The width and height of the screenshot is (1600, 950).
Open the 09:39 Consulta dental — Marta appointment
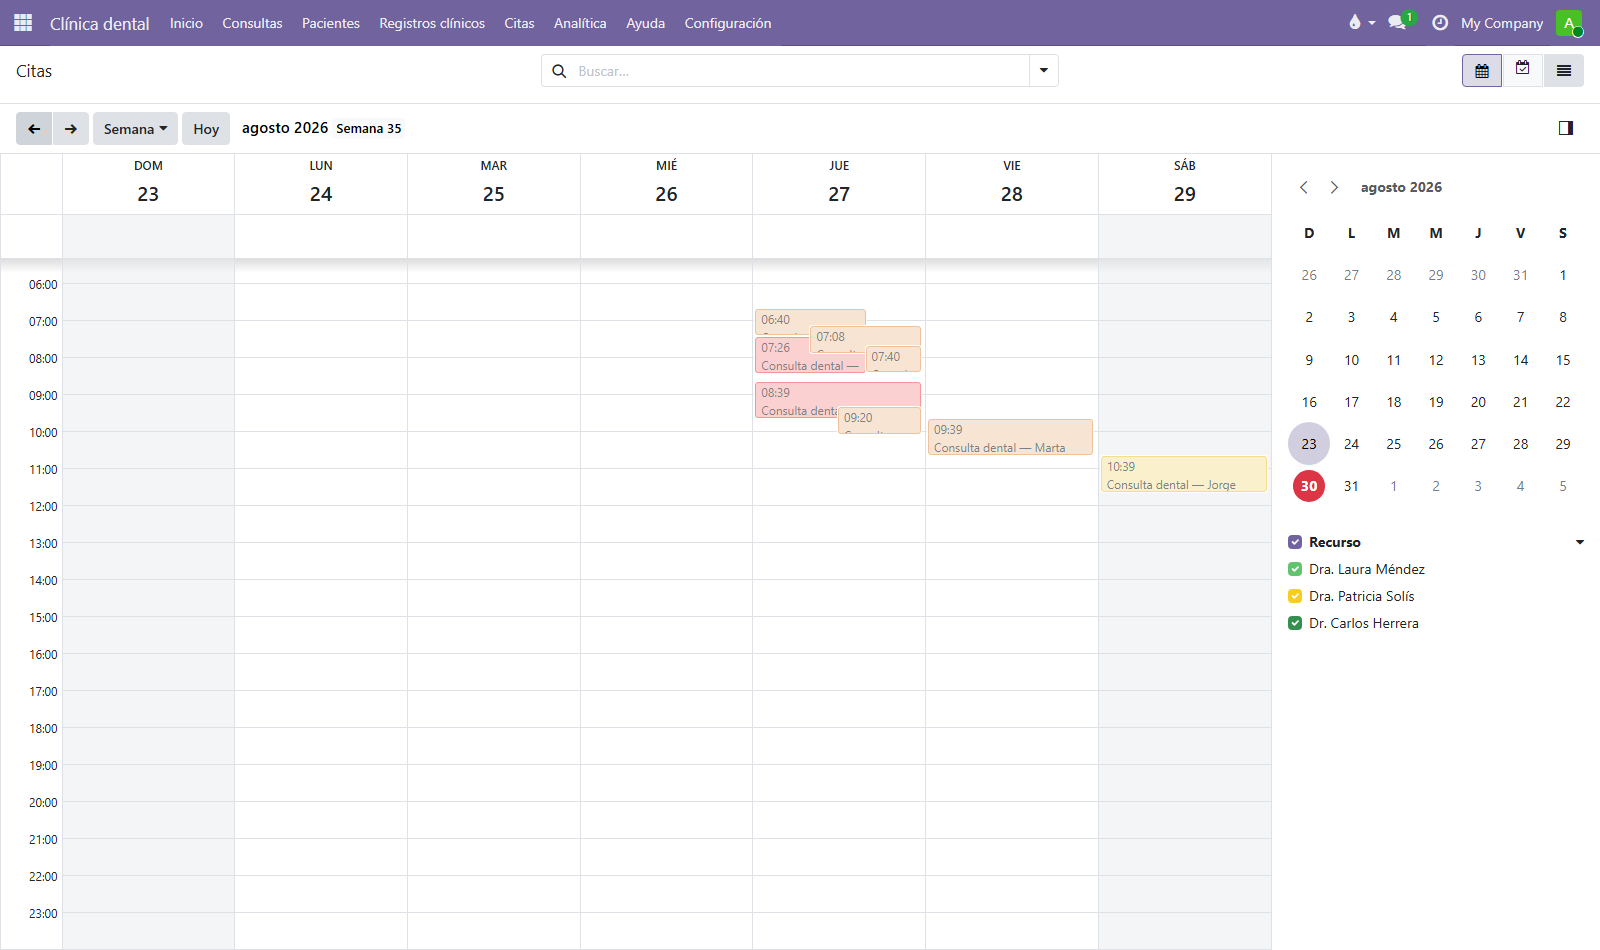point(1010,438)
